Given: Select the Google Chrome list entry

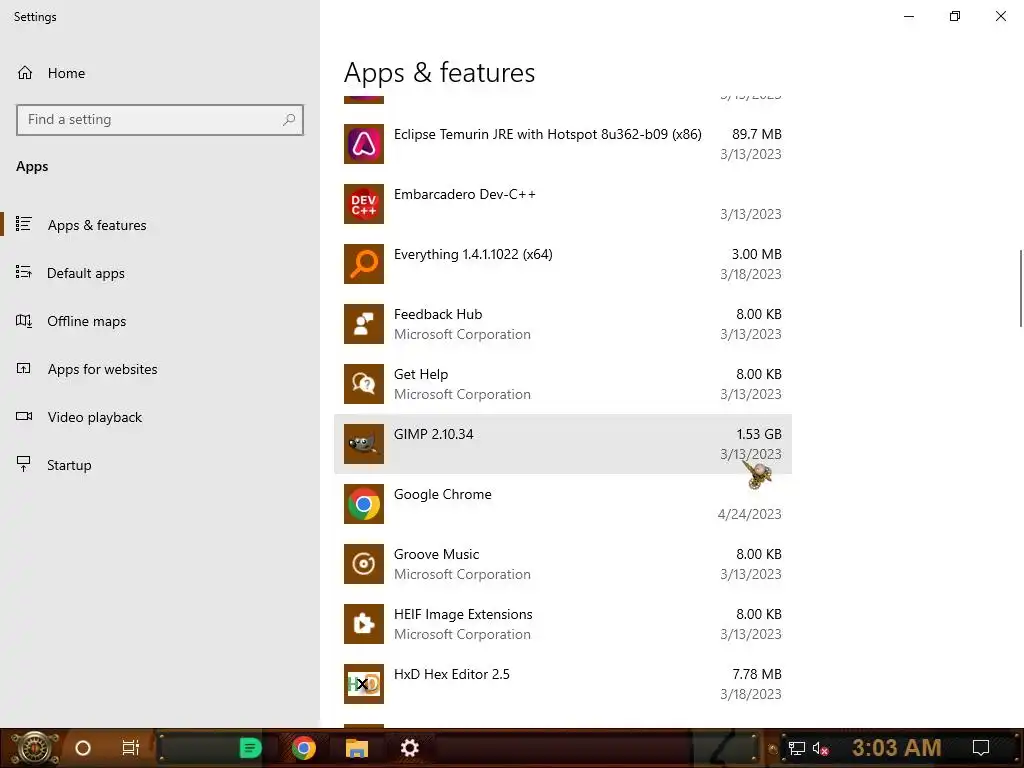Looking at the screenshot, I should pyautogui.click(x=563, y=504).
